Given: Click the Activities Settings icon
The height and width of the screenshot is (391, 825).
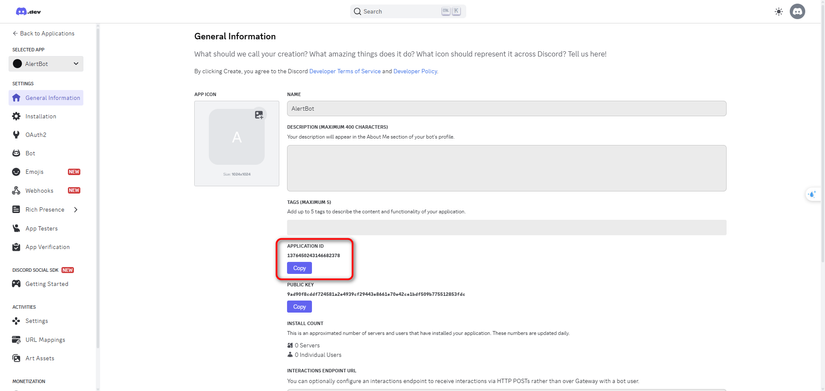Looking at the screenshot, I should coord(16,321).
